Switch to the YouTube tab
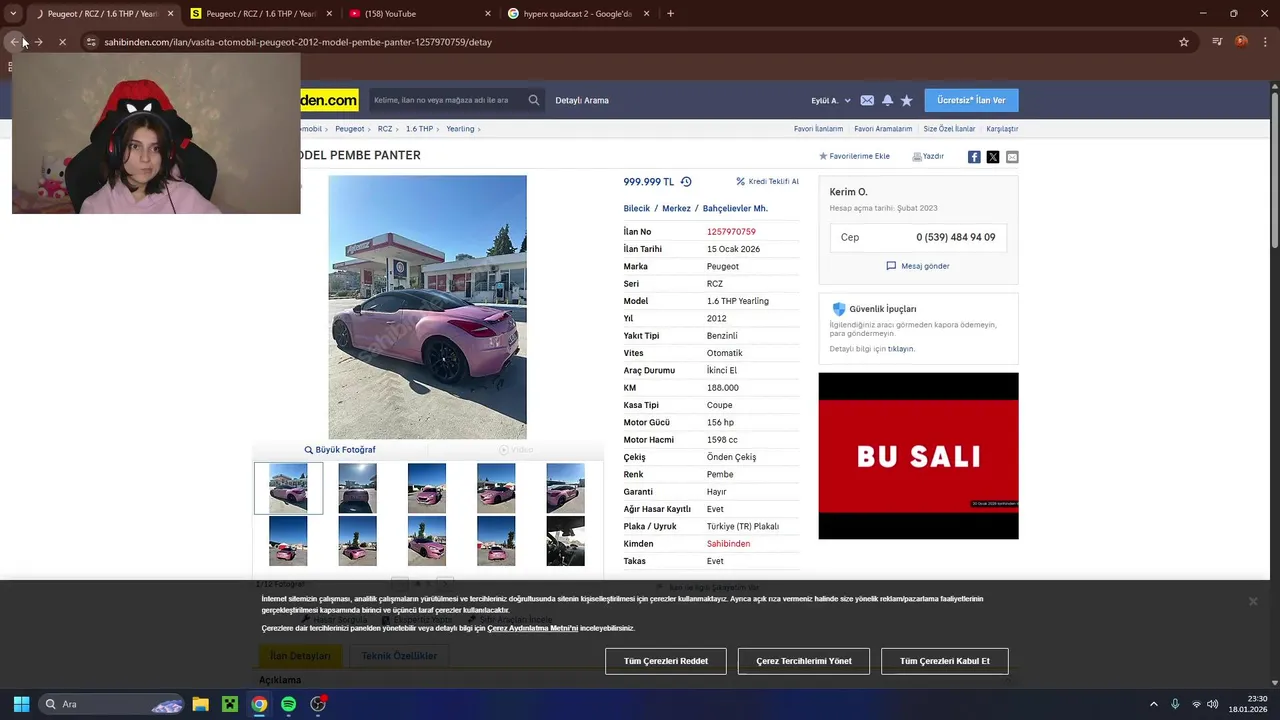The height and width of the screenshot is (720, 1280). (x=420, y=14)
